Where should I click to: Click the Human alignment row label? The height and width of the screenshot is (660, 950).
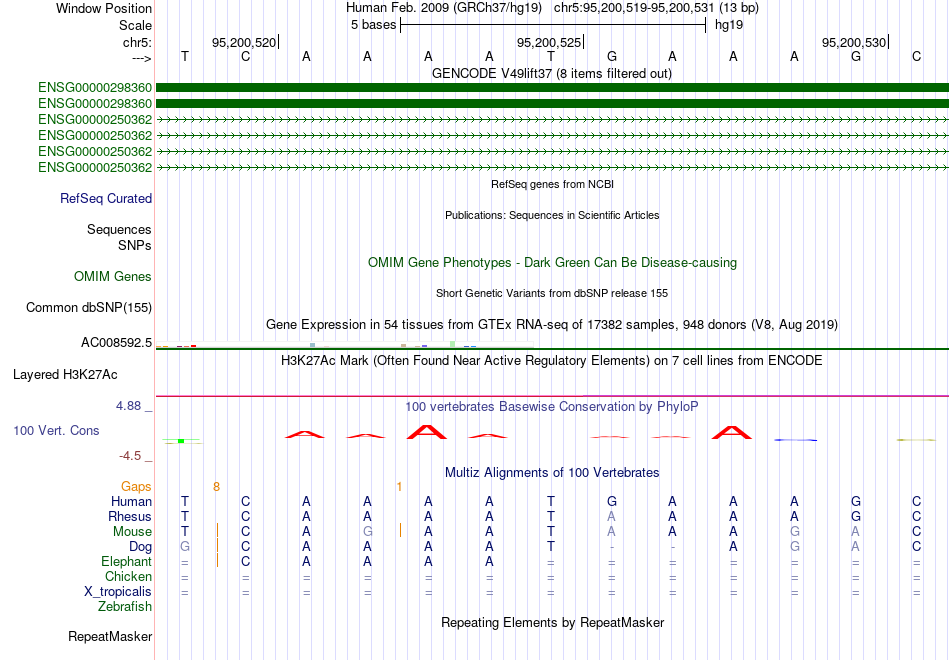tap(131, 501)
